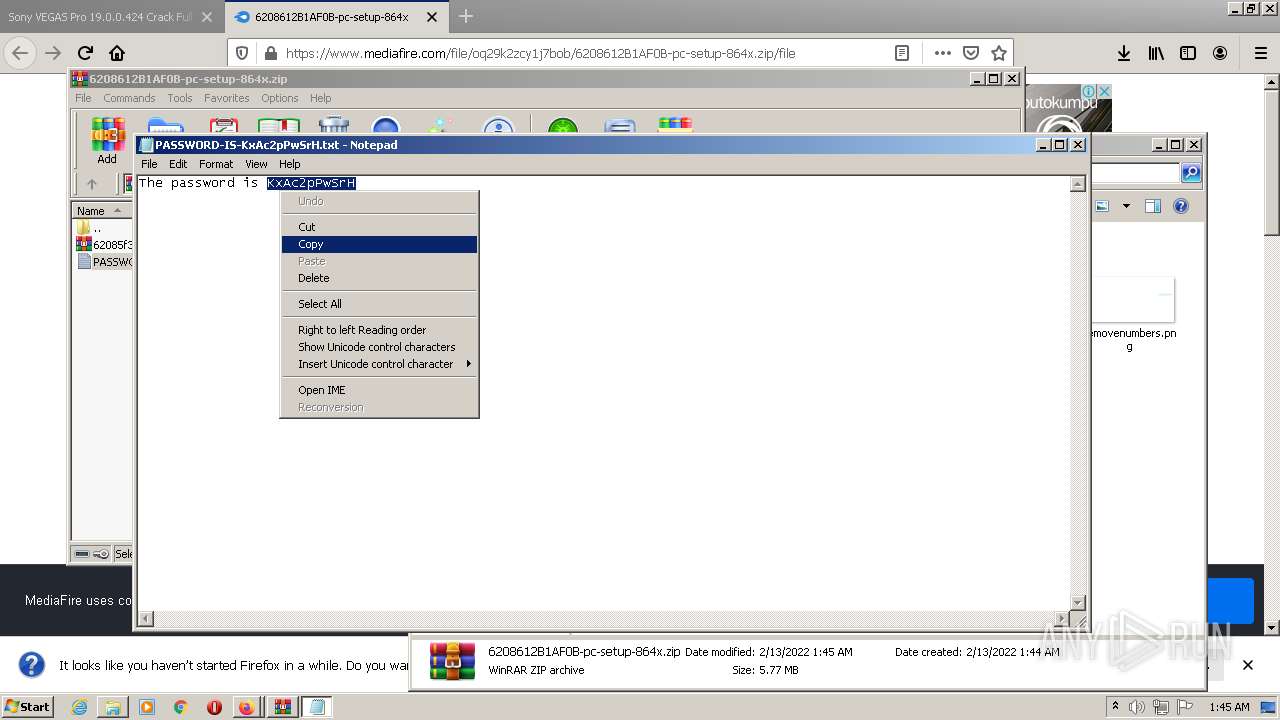1280x720 pixels.
Task: Show Firefox sidebars icon
Action: 1188,53
